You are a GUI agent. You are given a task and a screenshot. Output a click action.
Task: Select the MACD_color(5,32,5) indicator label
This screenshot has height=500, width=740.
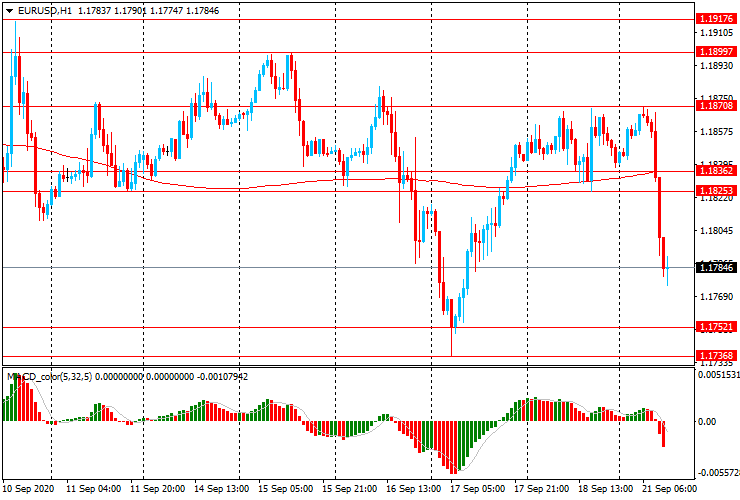[50, 377]
